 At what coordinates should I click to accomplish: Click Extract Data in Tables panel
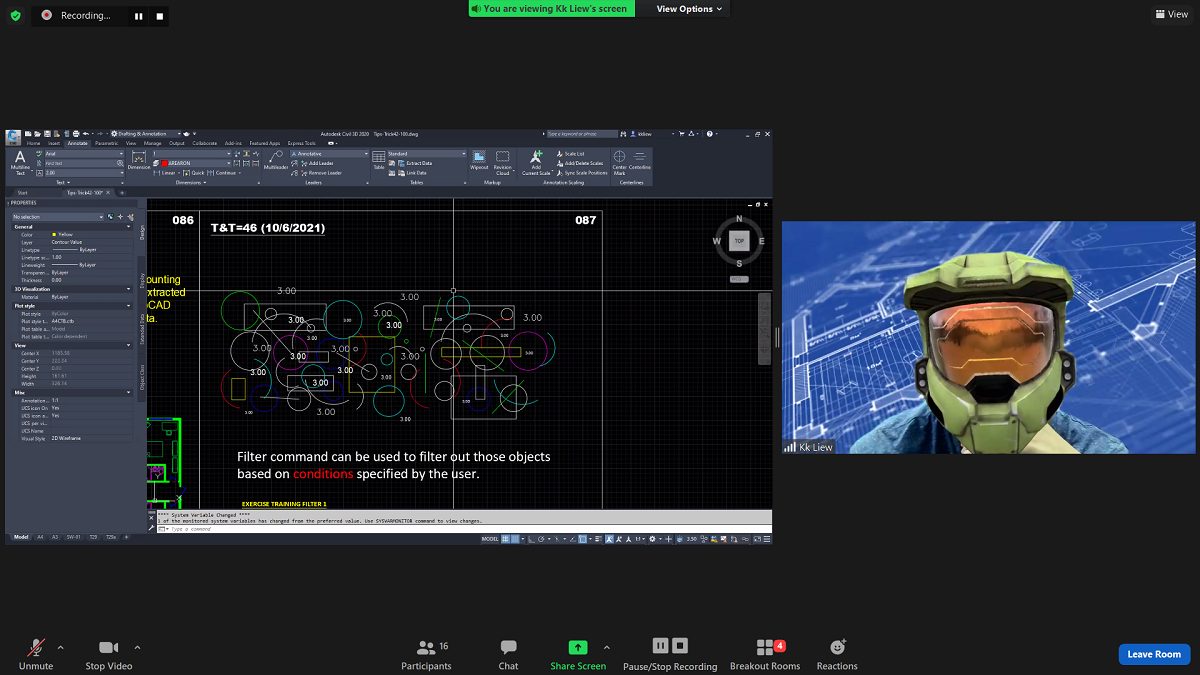click(x=413, y=163)
